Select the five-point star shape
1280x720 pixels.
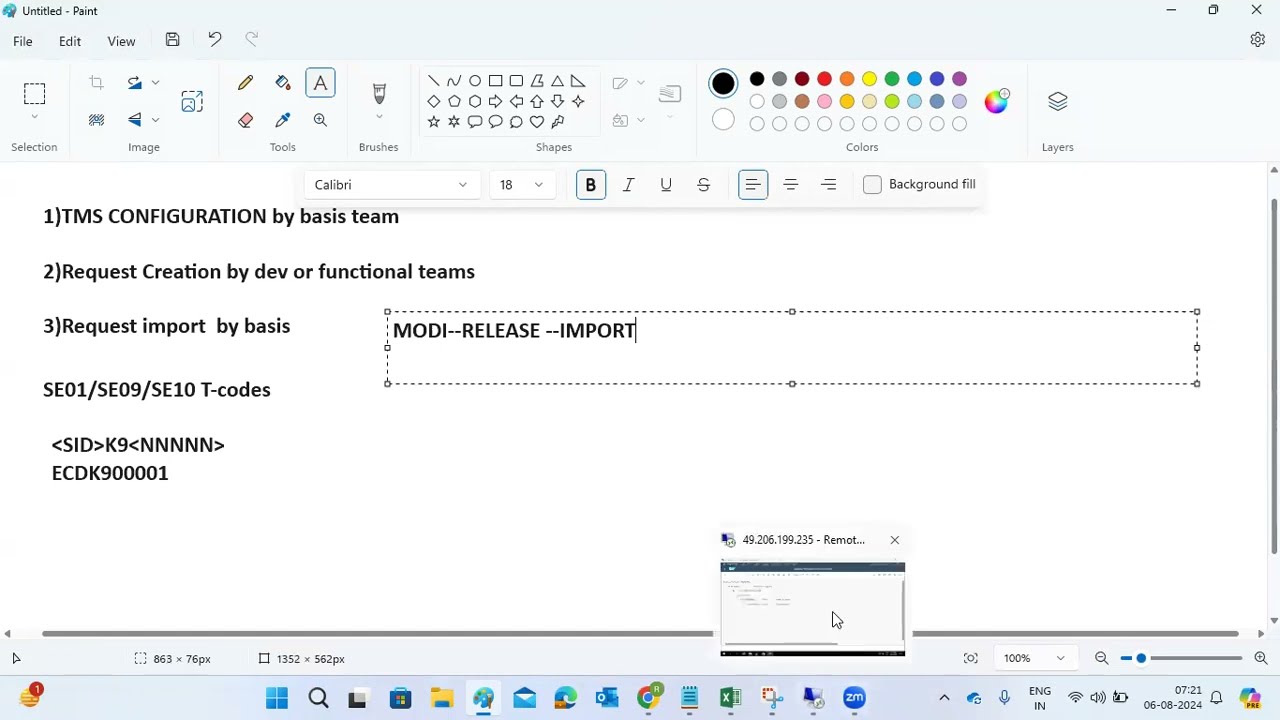point(433,122)
